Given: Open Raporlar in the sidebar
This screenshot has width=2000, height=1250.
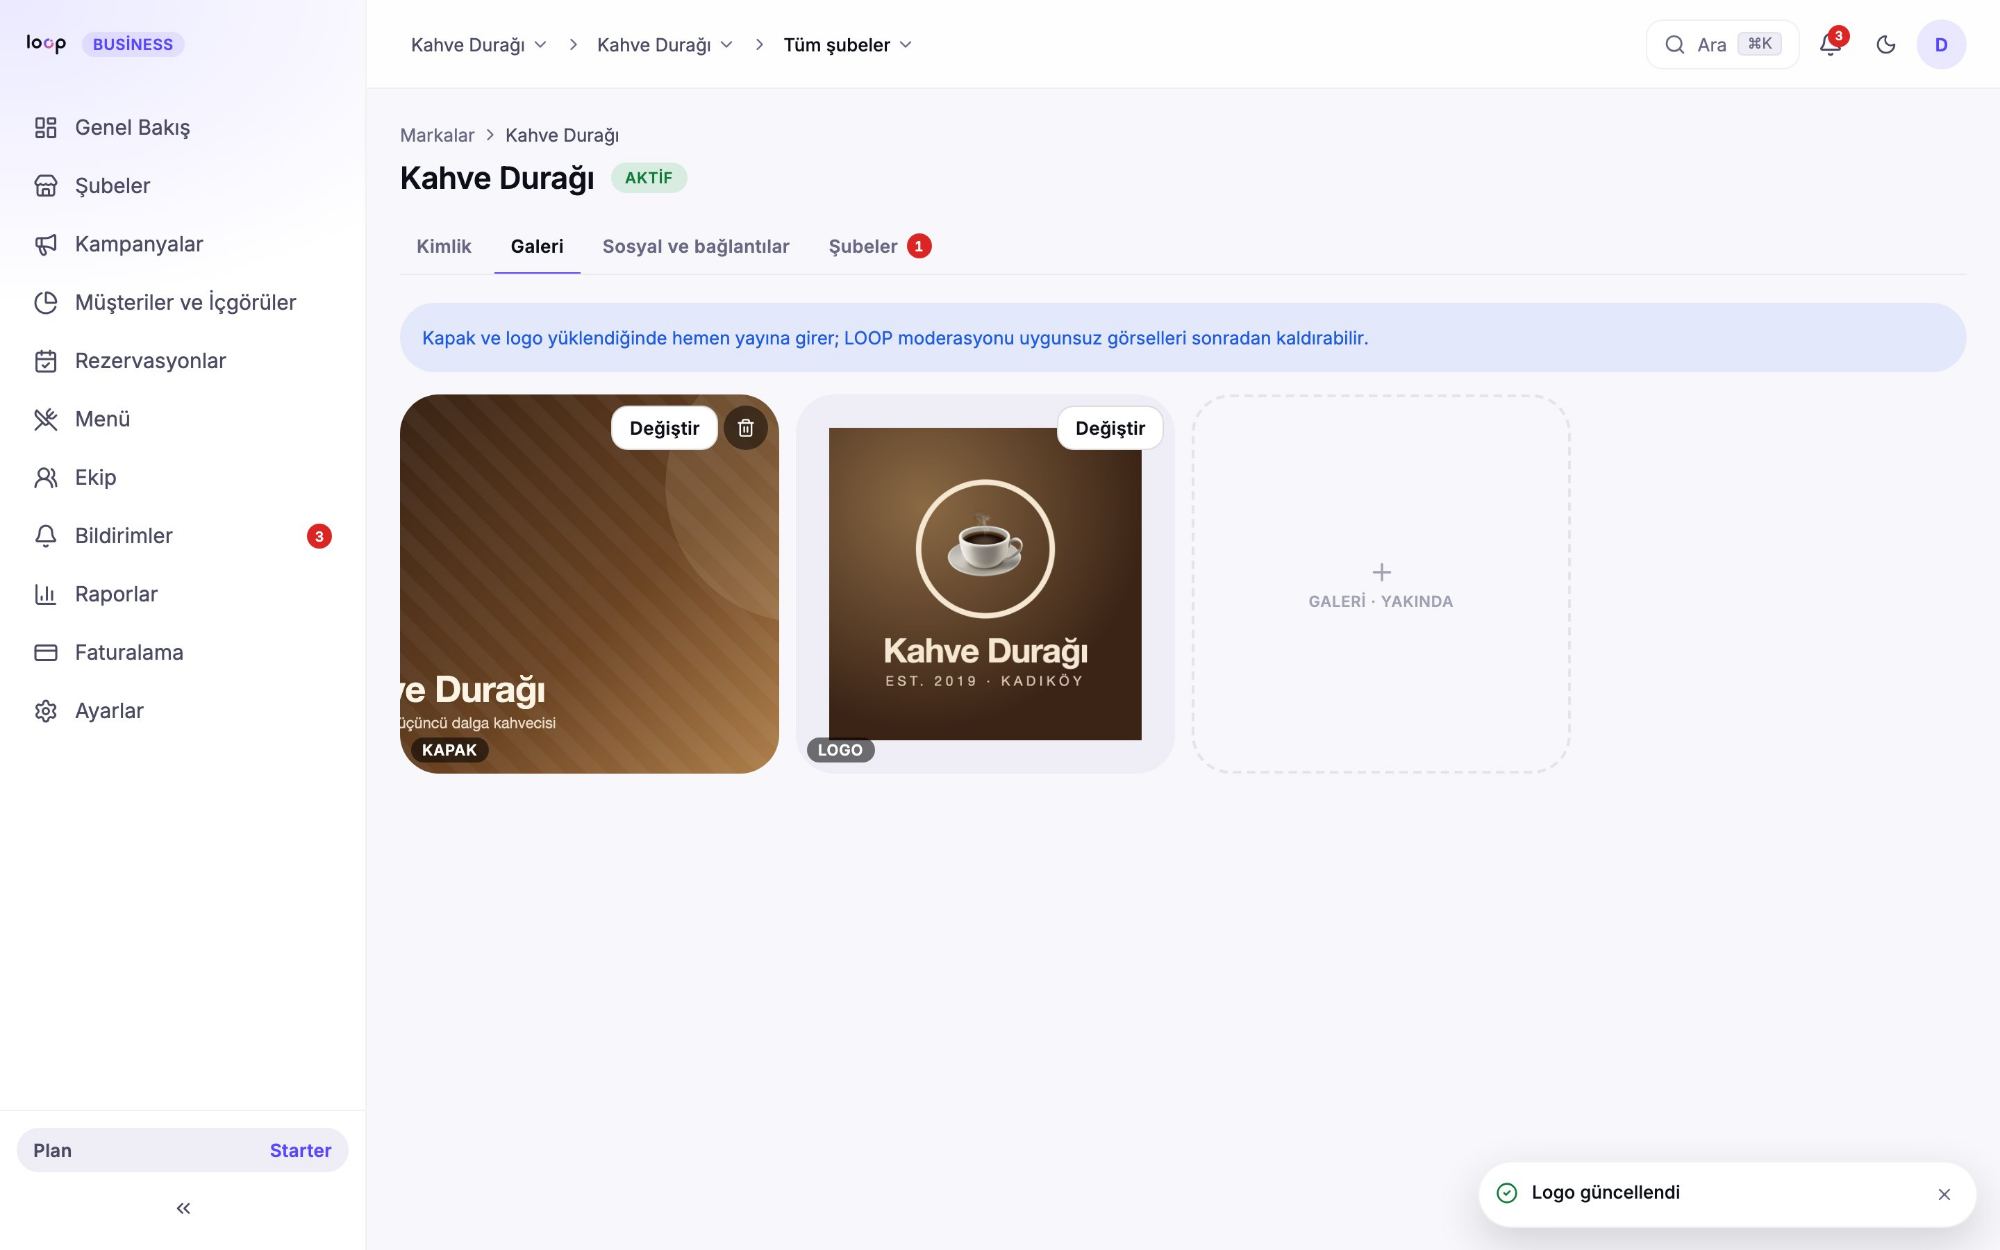Looking at the screenshot, I should [x=182, y=595].
